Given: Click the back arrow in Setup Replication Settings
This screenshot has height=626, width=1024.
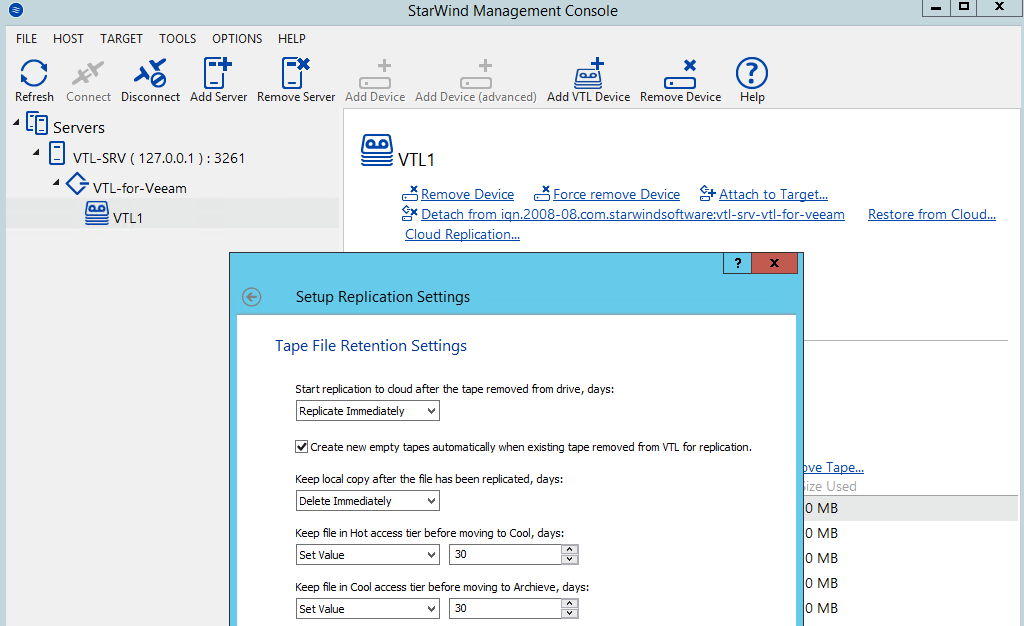Looking at the screenshot, I should pyautogui.click(x=251, y=297).
